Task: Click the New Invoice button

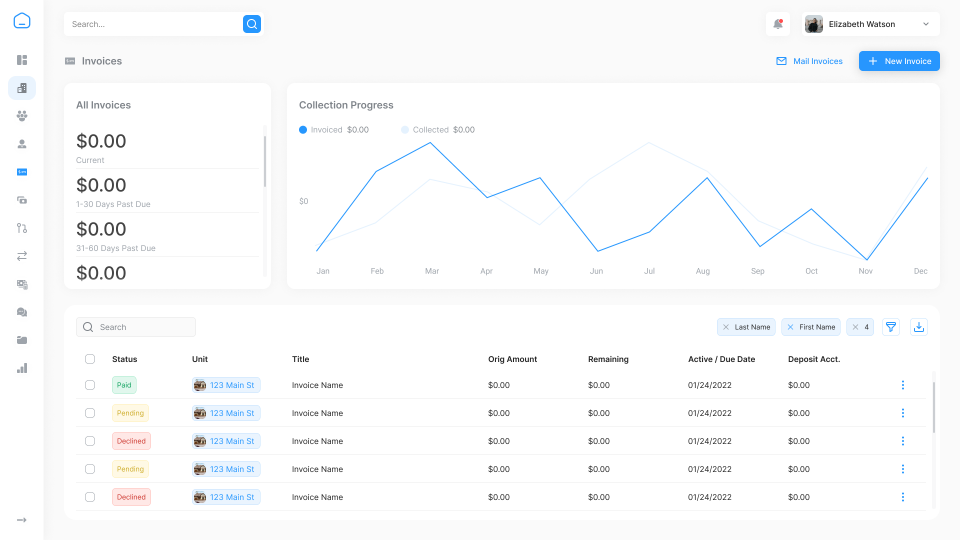Action: [899, 61]
